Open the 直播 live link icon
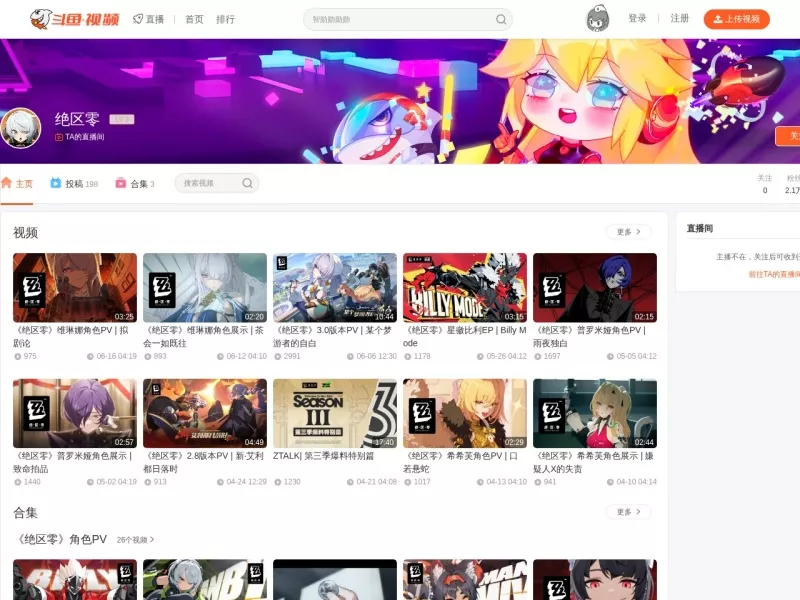 [138, 19]
